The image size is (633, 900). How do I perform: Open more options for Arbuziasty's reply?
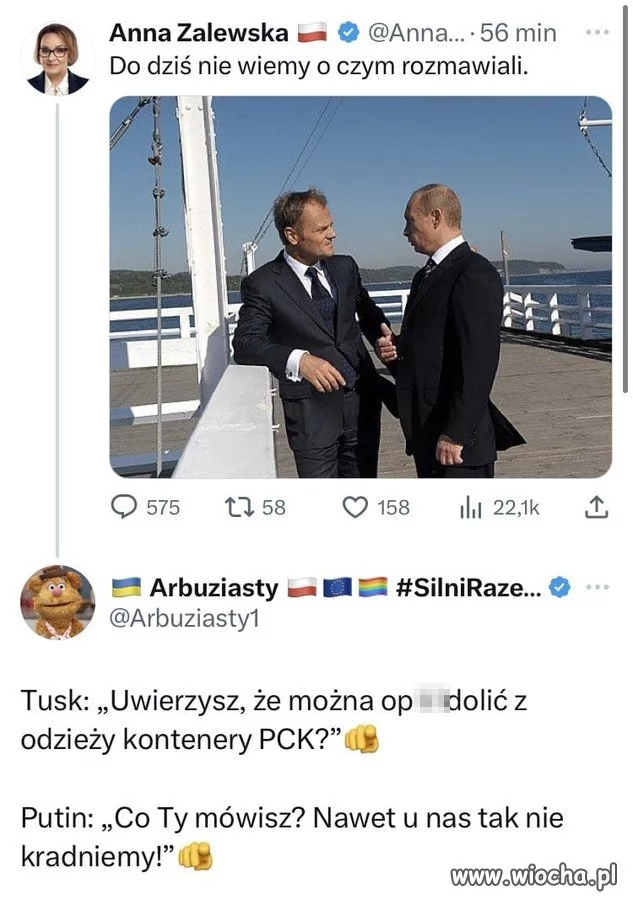pyautogui.click(x=597, y=586)
